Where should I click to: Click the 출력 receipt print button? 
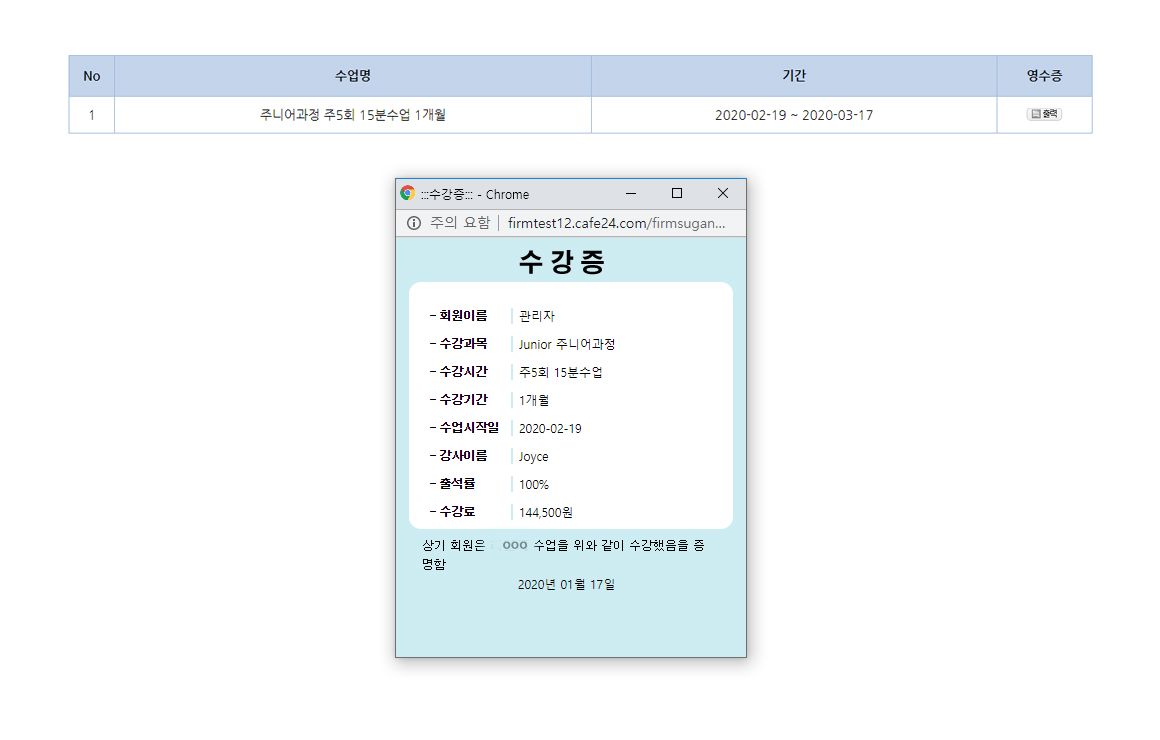pyautogui.click(x=1044, y=114)
